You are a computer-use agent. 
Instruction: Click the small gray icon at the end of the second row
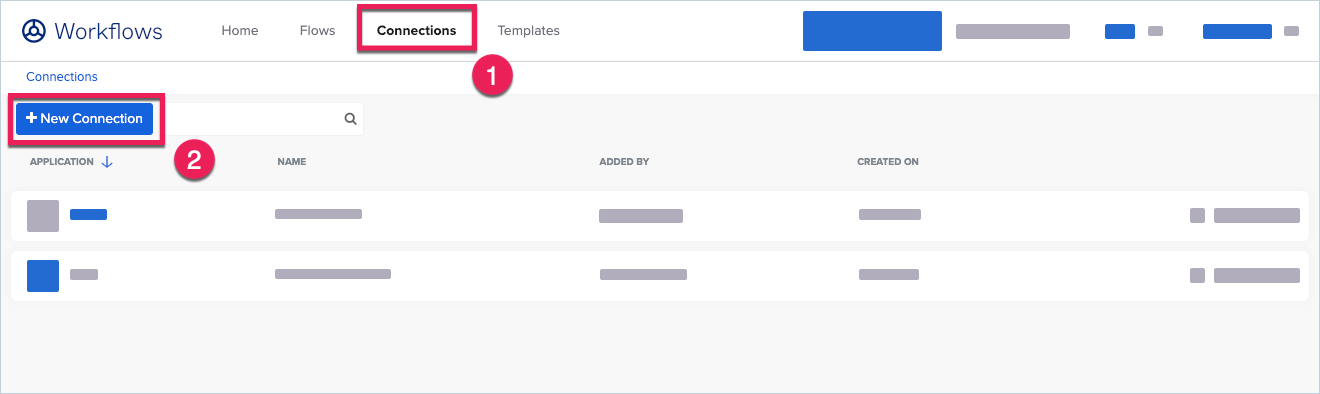click(1197, 275)
